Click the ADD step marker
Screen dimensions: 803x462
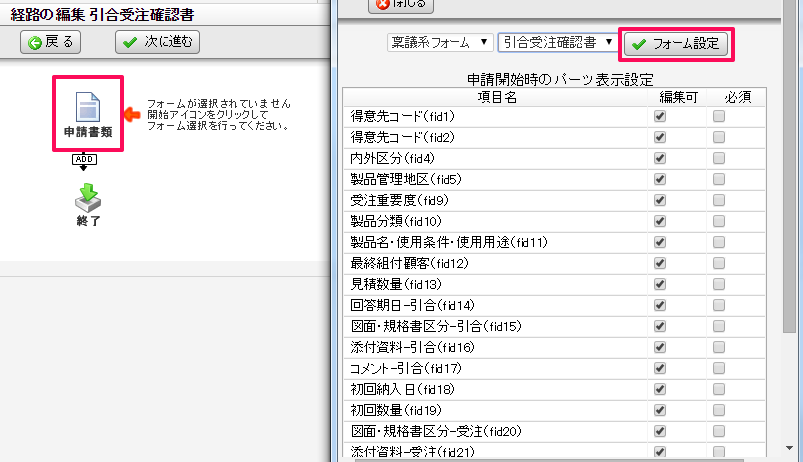click(84, 160)
